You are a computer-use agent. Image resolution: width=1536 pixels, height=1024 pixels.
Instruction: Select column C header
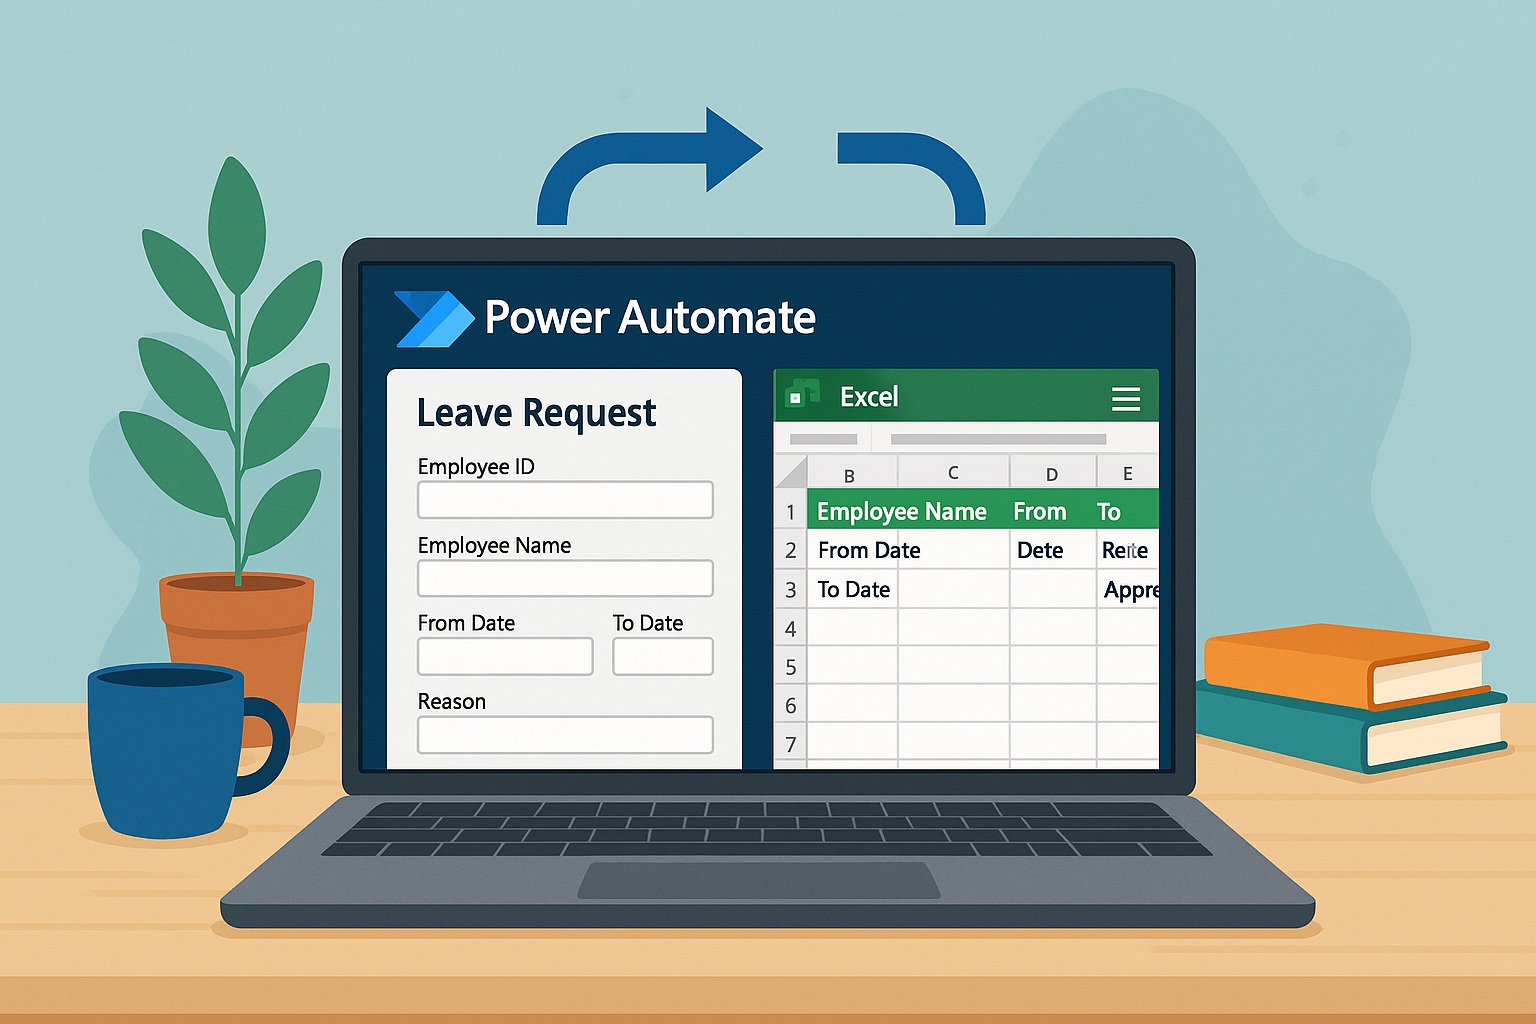(x=953, y=473)
